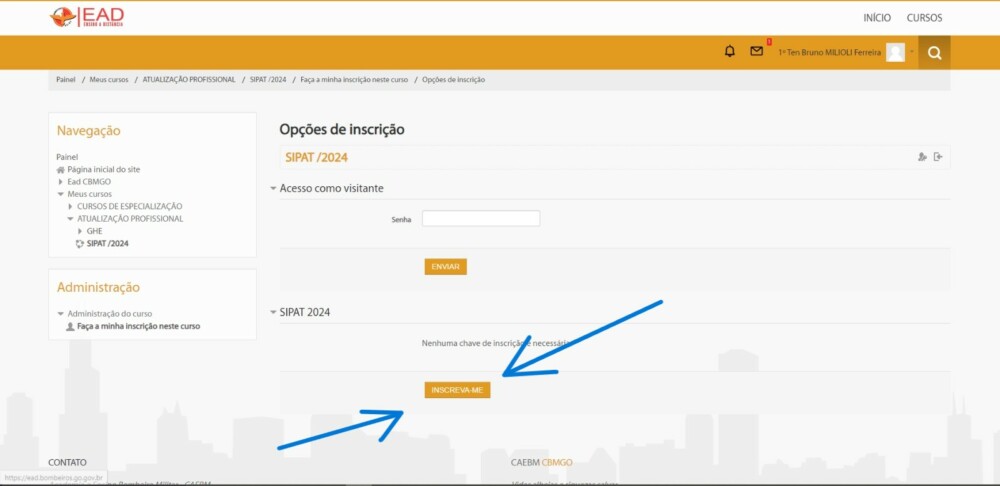Click the home icon for Página inicial do site
Screen dimensions: 1000x486
click(x=61, y=170)
